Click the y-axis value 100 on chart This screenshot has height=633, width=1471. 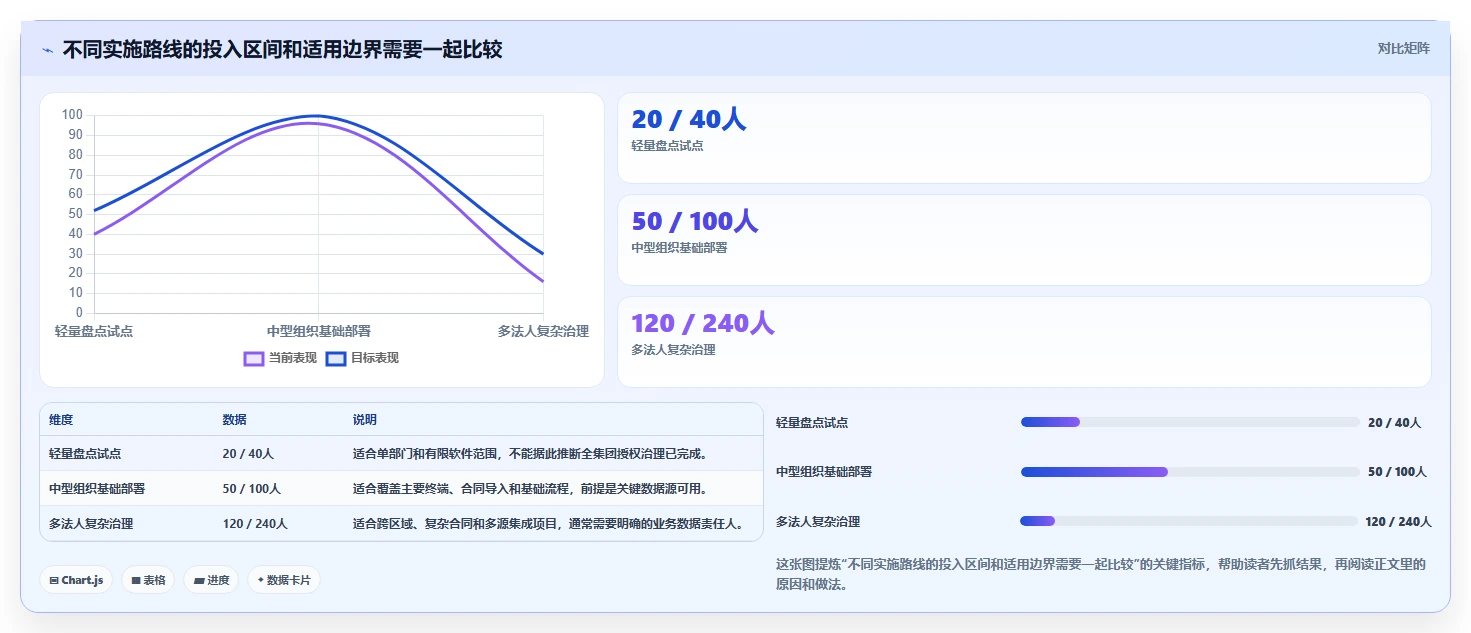point(72,115)
